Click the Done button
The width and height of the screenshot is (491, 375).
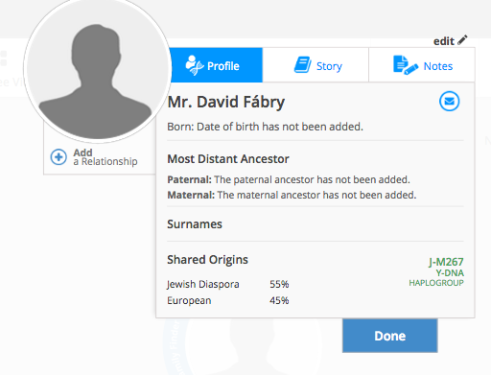(390, 335)
